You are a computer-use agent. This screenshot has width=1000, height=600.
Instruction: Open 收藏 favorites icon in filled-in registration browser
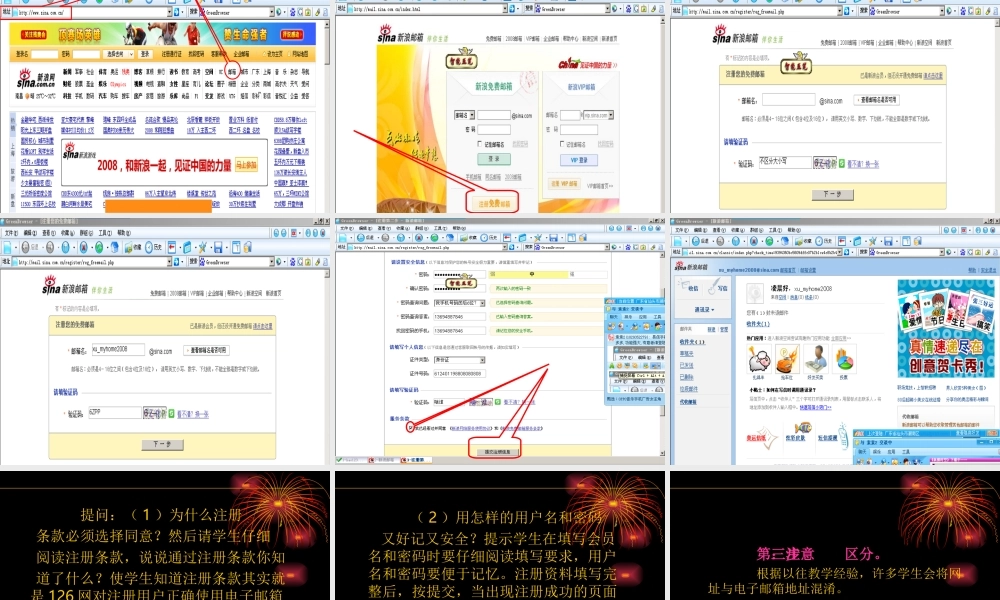[x=133, y=247]
